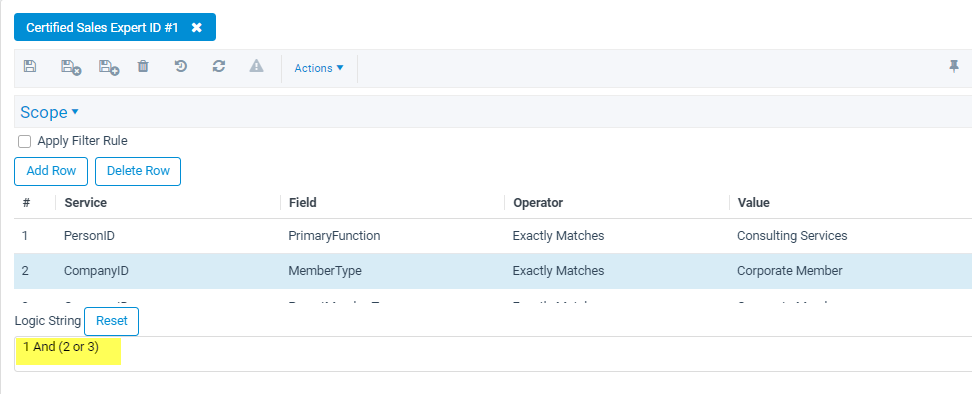Image resolution: width=972 pixels, height=394 pixels.
Task: Click Exactly Matches in the PersonID row
Action: tap(558, 236)
